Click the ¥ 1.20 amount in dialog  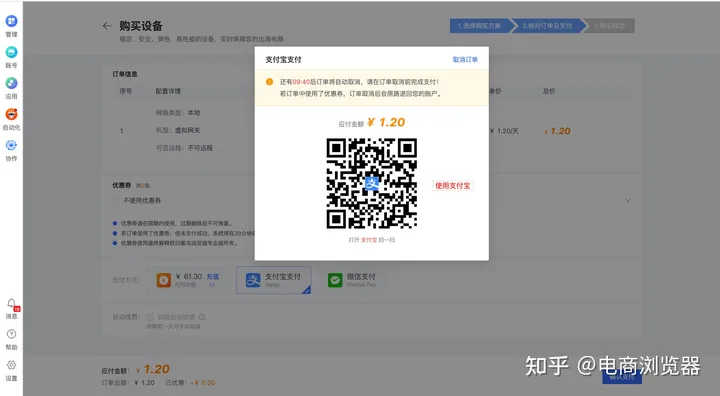pyautogui.click(x=386, y=122)
